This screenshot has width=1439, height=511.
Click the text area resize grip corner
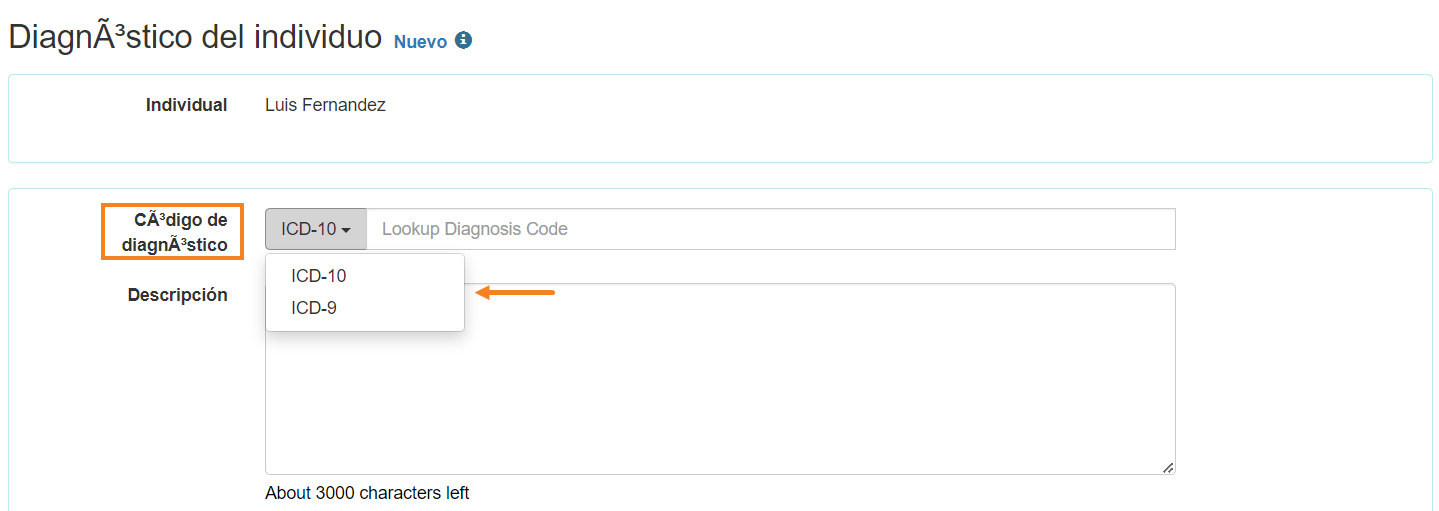(1168, 467)
